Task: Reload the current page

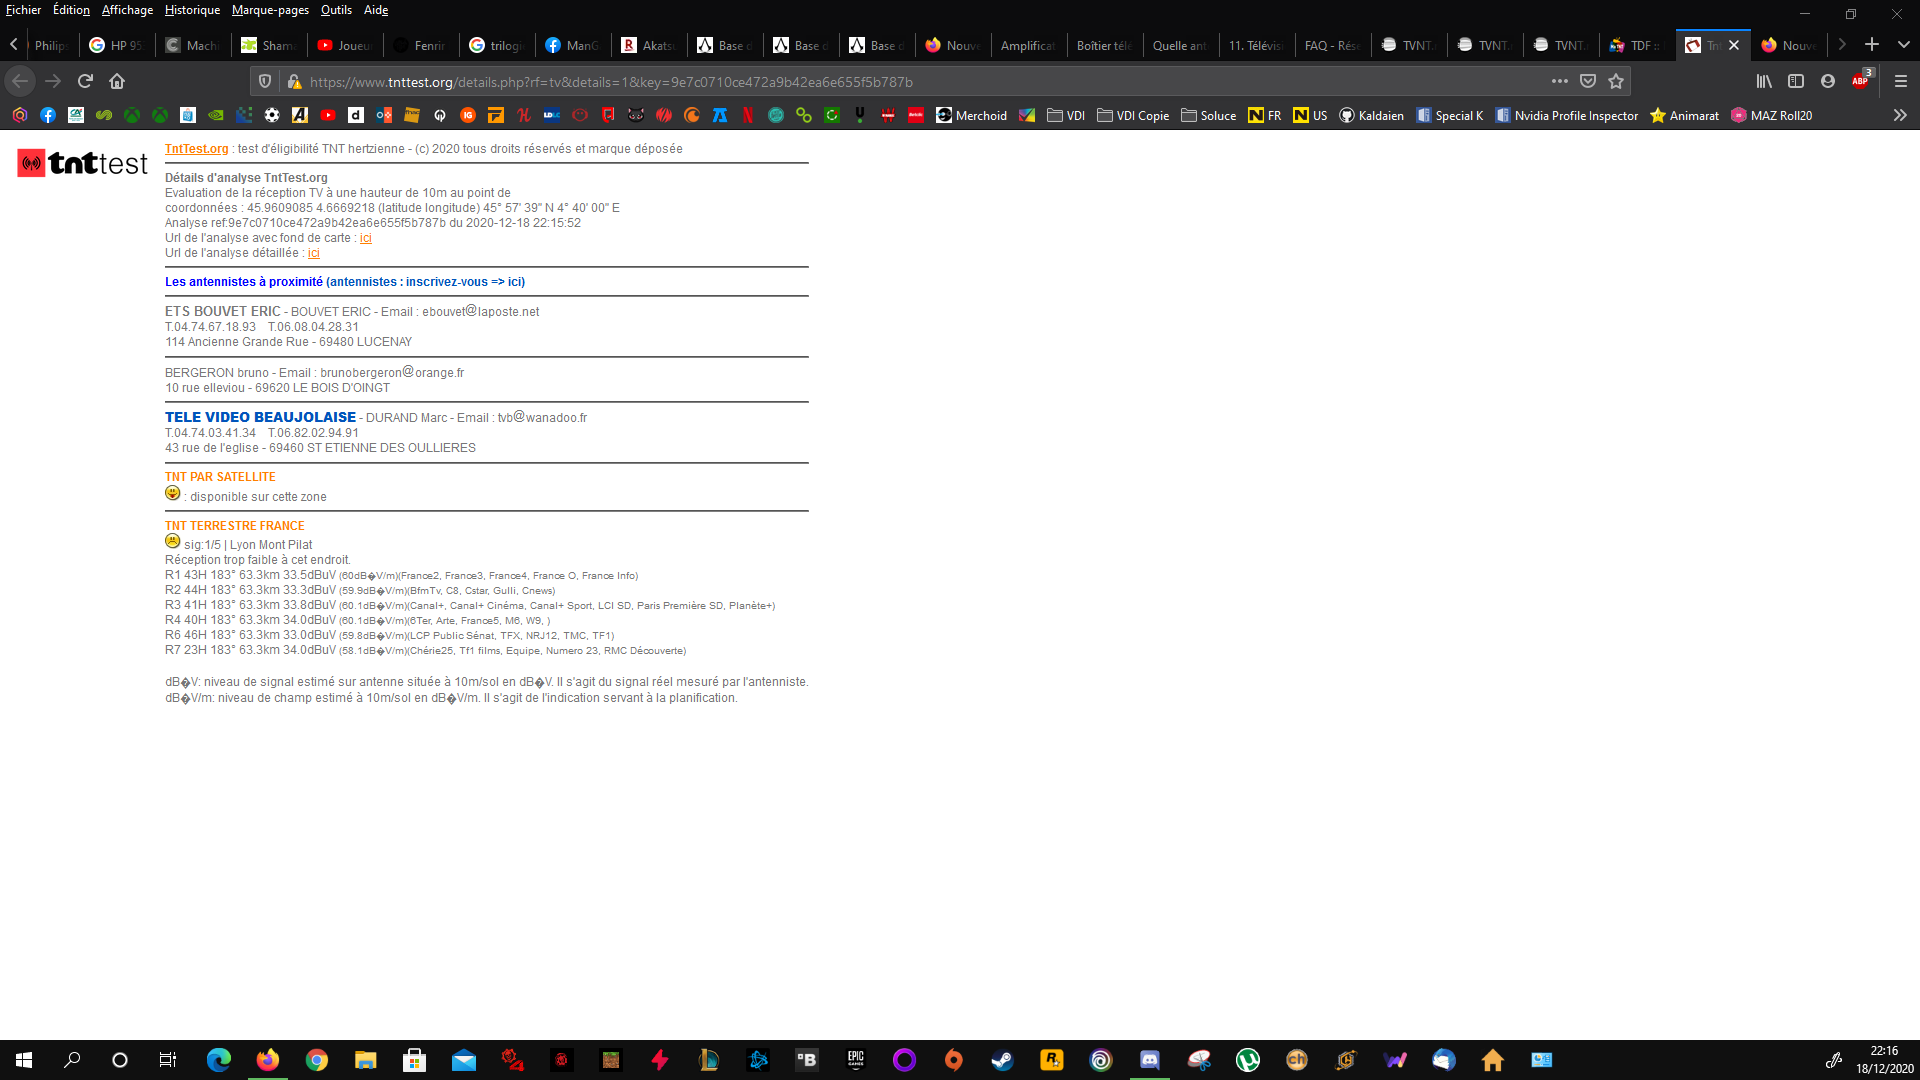Action: point(85,81)
